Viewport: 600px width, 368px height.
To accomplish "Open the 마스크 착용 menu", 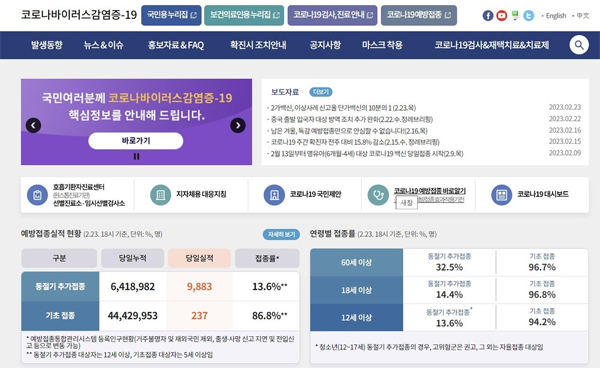I will coord(382,45).
